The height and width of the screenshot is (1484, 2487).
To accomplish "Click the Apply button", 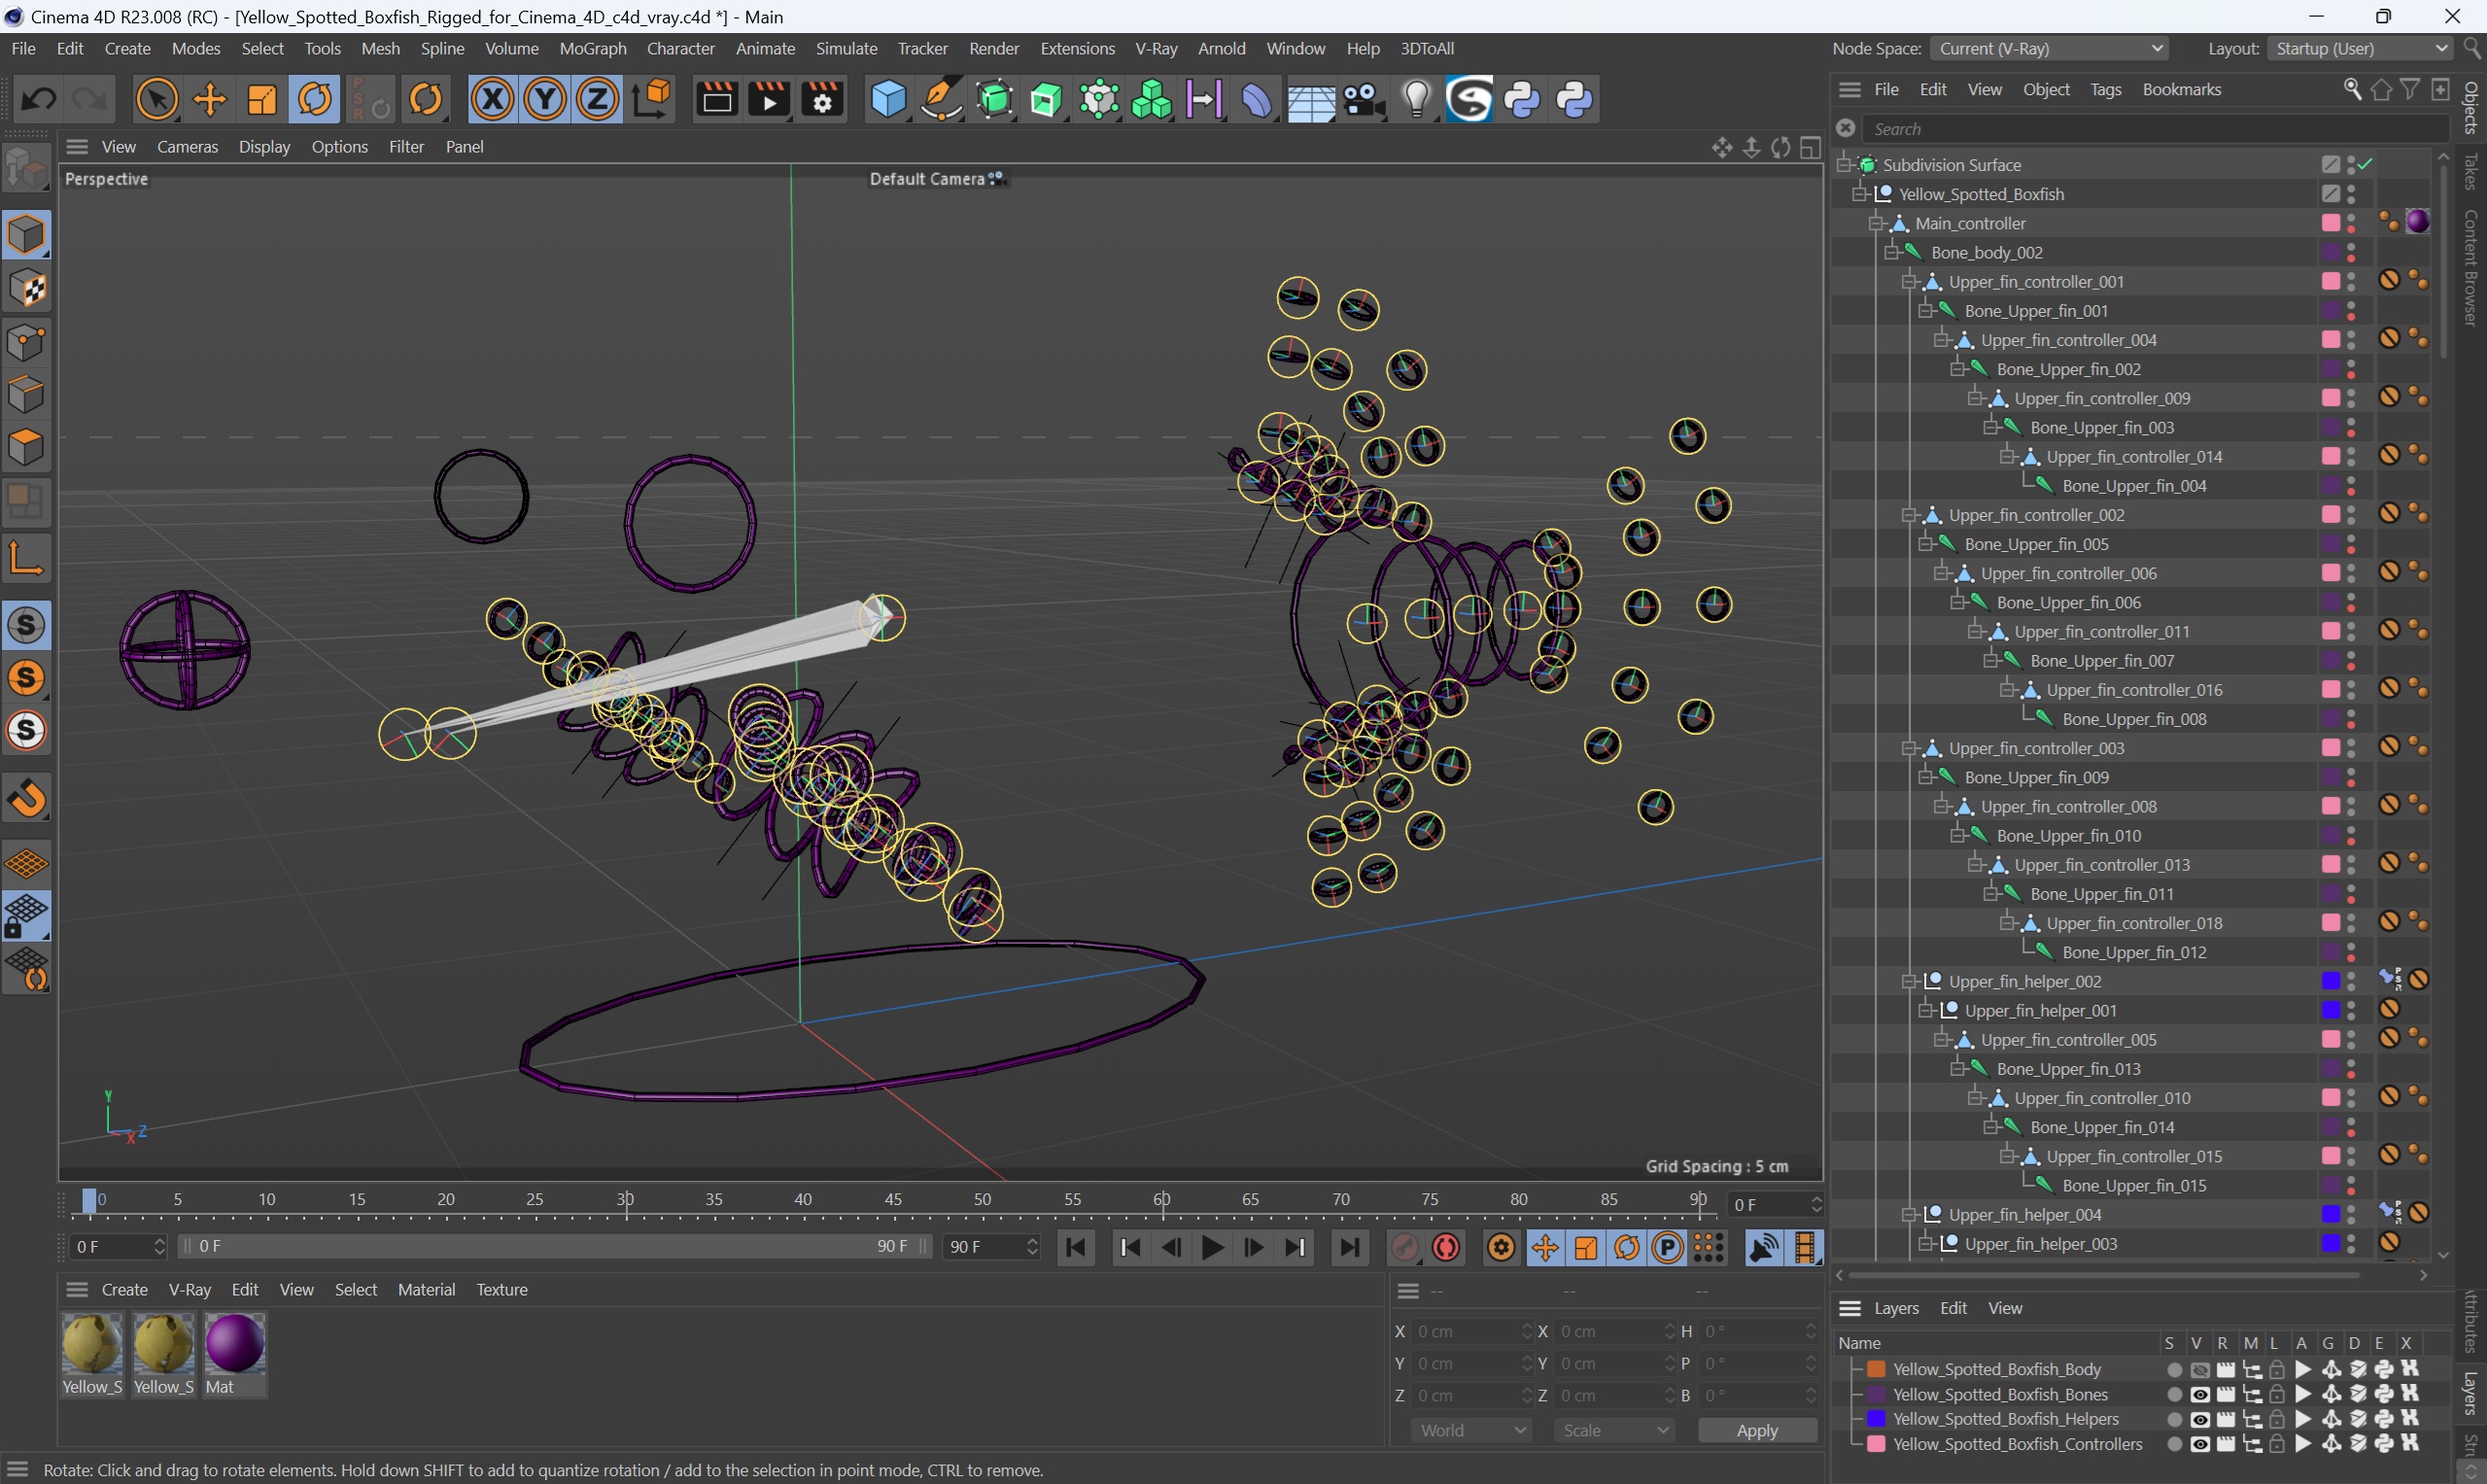I will click(1757, 1430).
